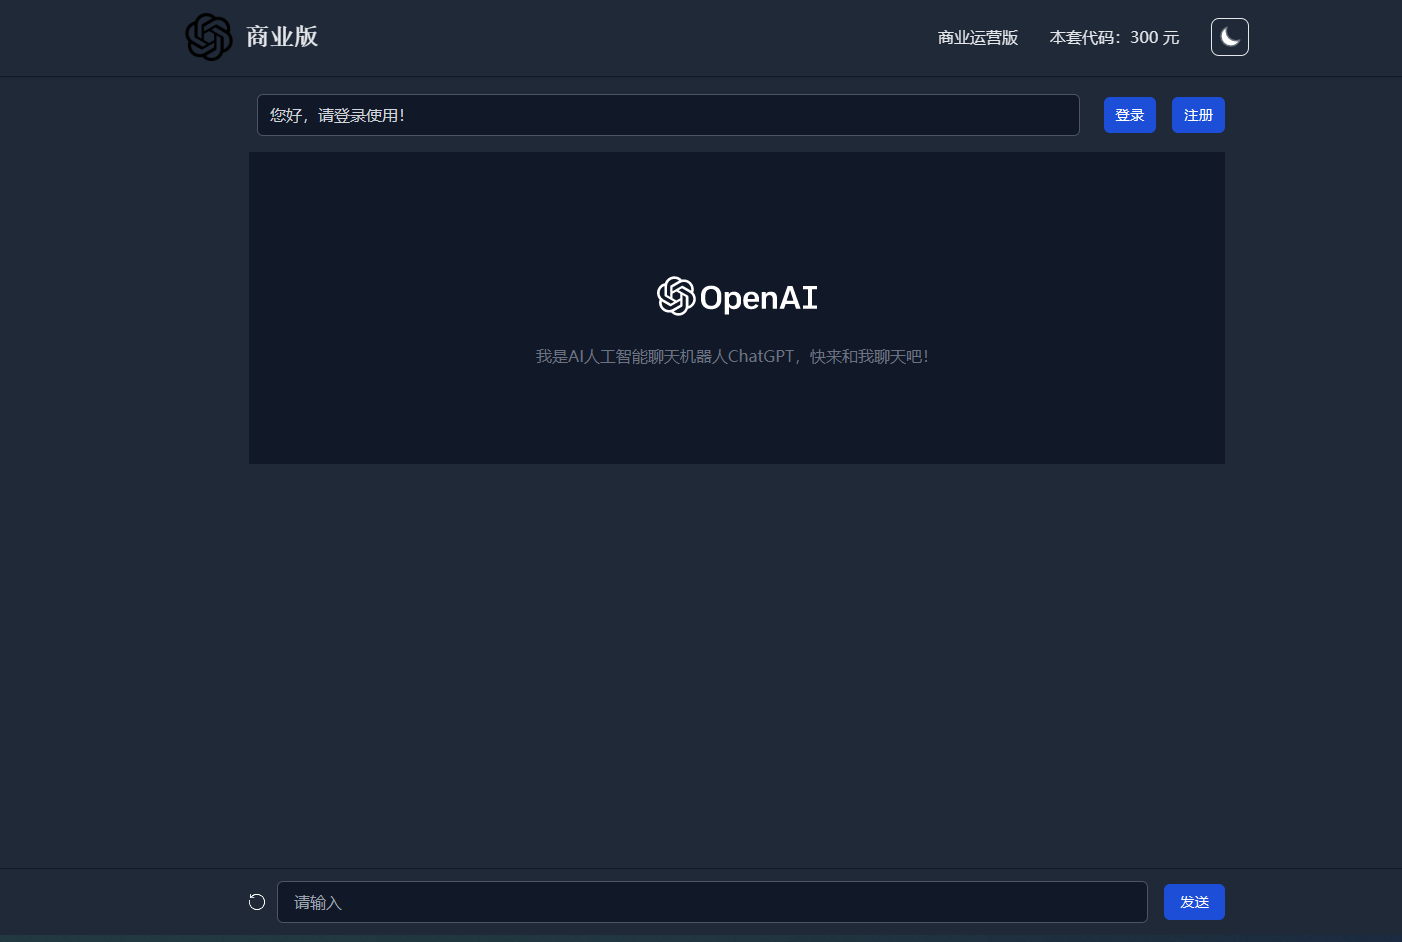Click the blank area below the chat panel
This screenshot has width=1402, height=942.
(737, 665)
